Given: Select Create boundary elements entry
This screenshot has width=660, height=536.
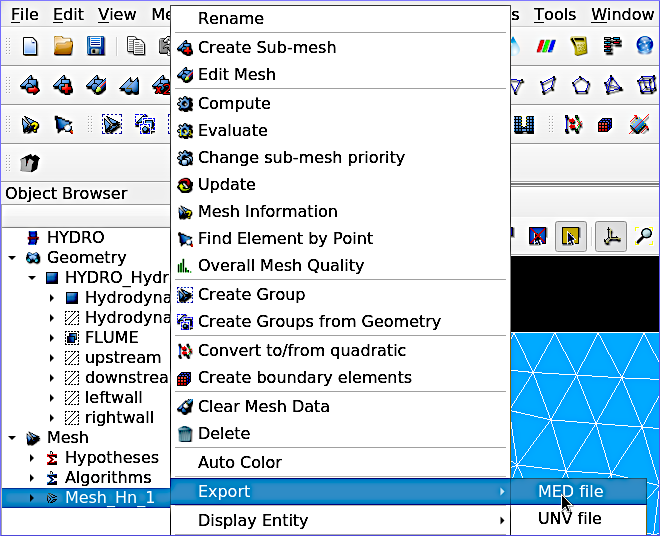Looking at the screenshot, I should click(341, 377).
